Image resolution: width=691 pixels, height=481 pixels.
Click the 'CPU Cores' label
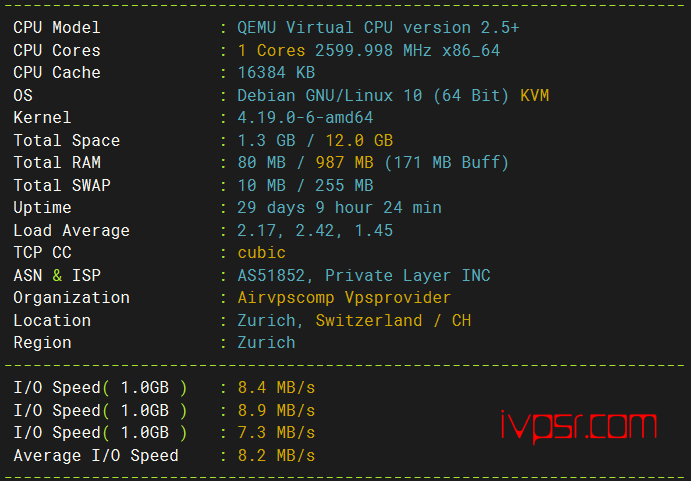point(57,50)
